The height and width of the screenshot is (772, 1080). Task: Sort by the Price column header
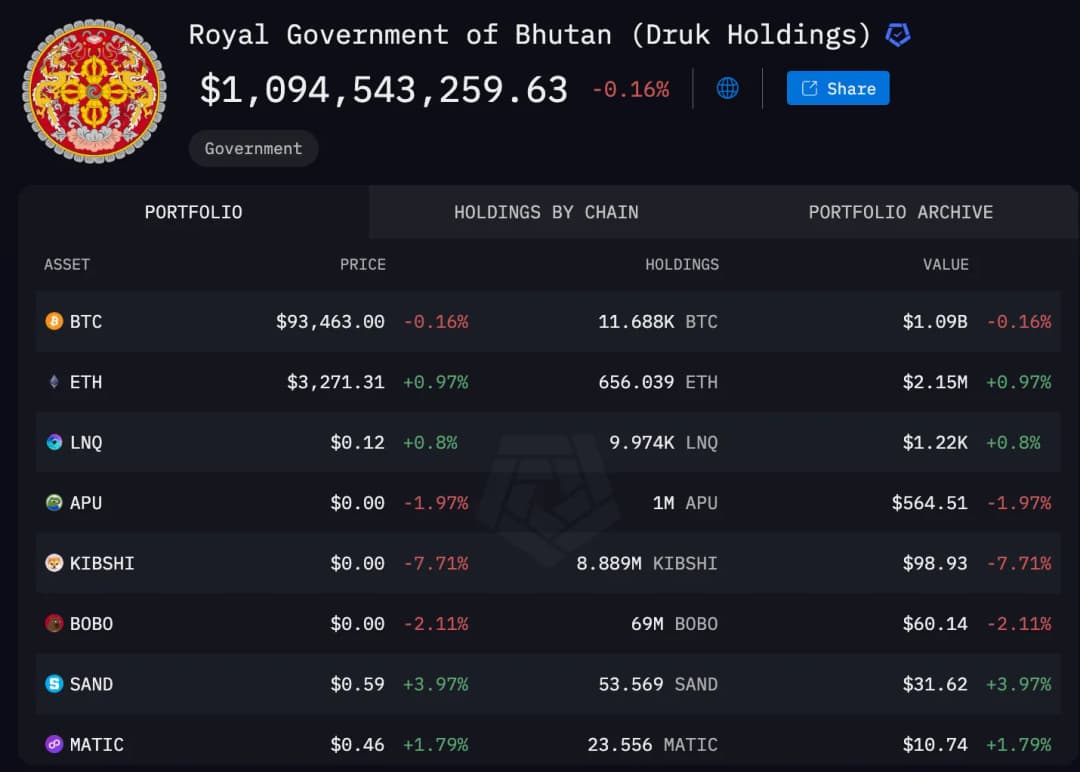(x=362, y=264)
